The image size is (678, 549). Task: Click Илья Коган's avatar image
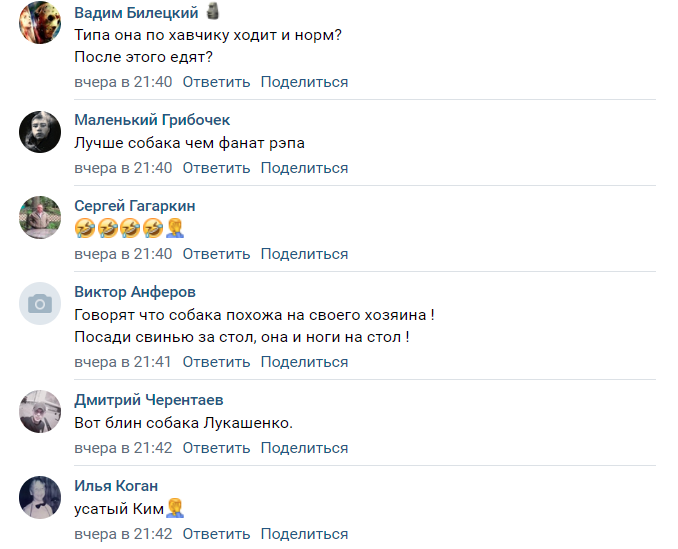click(x=41, y=497)
